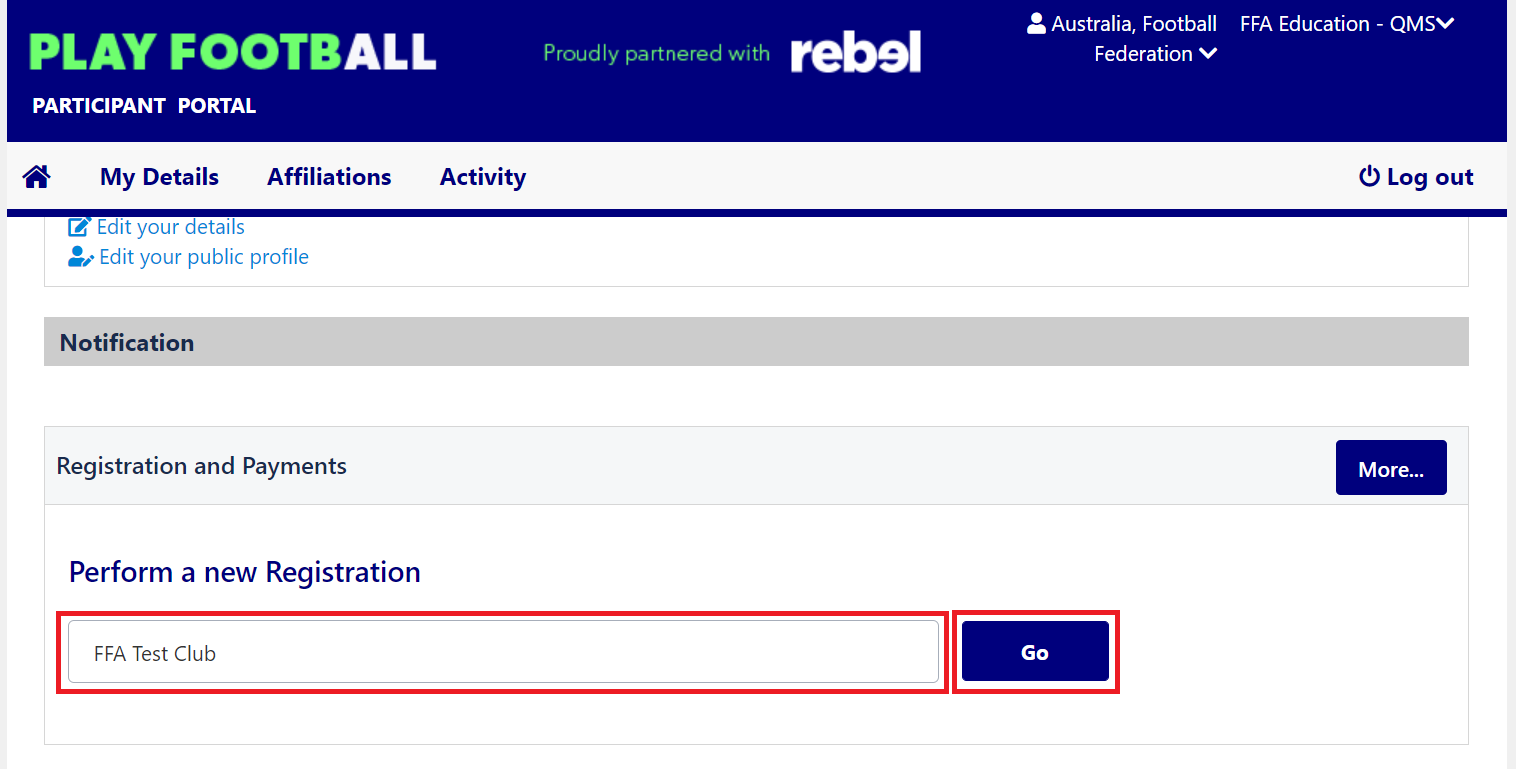Click the Registration and Payments header

point(201,466)
